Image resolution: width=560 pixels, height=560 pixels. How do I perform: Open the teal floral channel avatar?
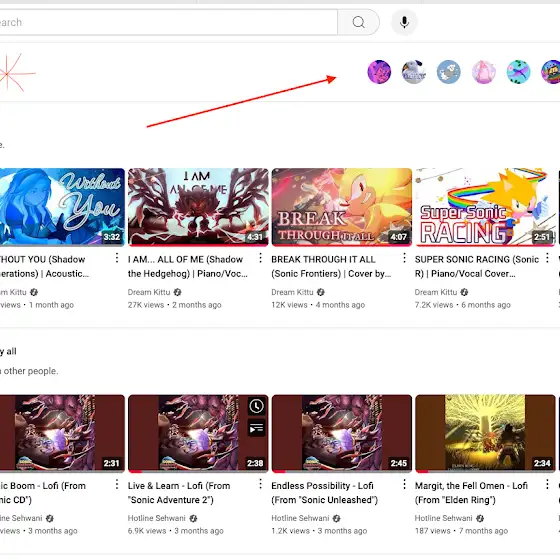click(x=518, y=72)
